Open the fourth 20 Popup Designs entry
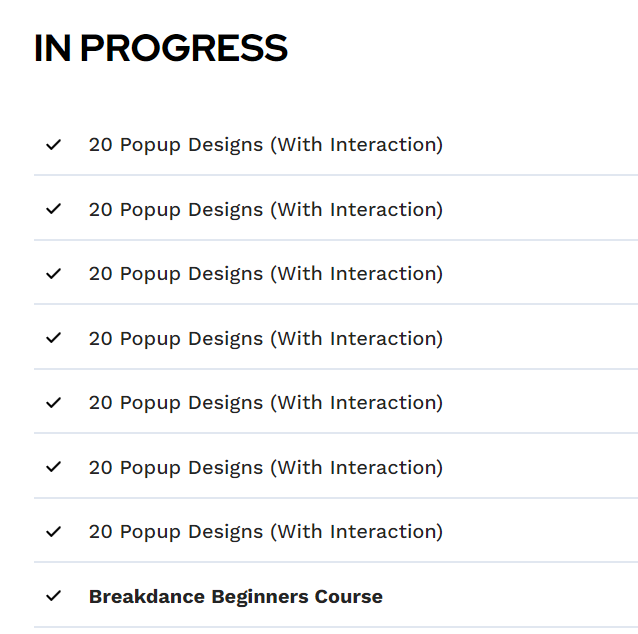 pos(265,338)
